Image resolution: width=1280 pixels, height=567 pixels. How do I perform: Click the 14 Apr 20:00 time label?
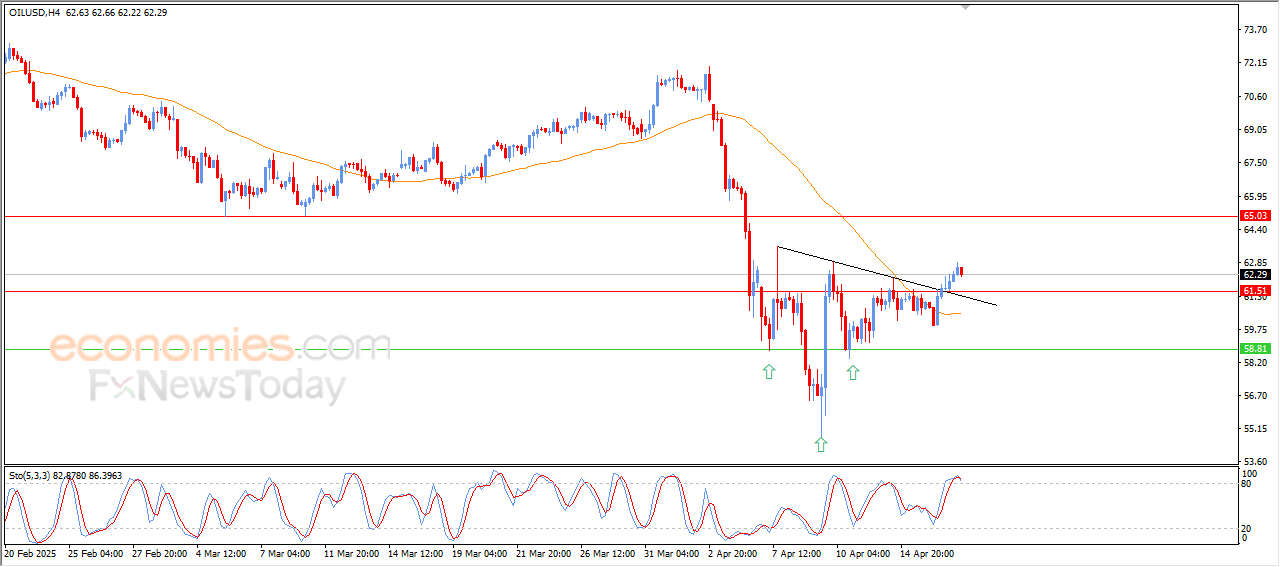pyautogui.click(x=924, y=552)
